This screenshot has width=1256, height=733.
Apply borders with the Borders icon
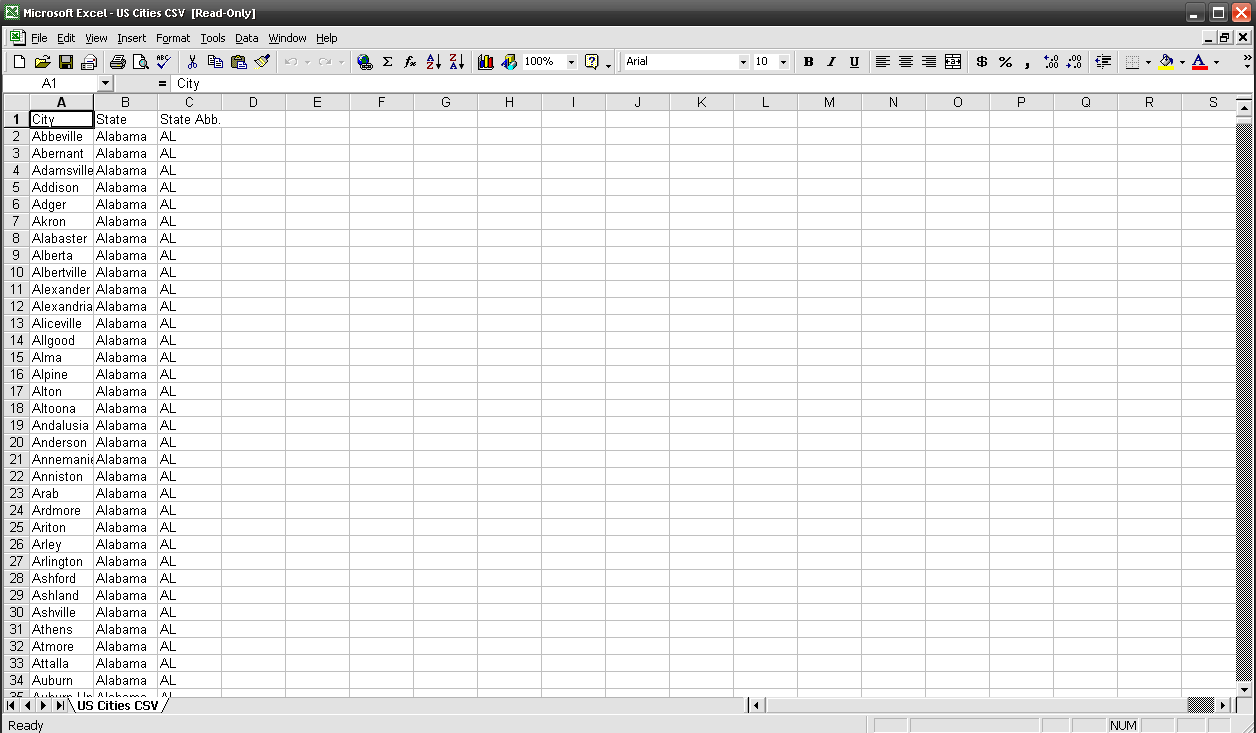[x=1132, y=62]
